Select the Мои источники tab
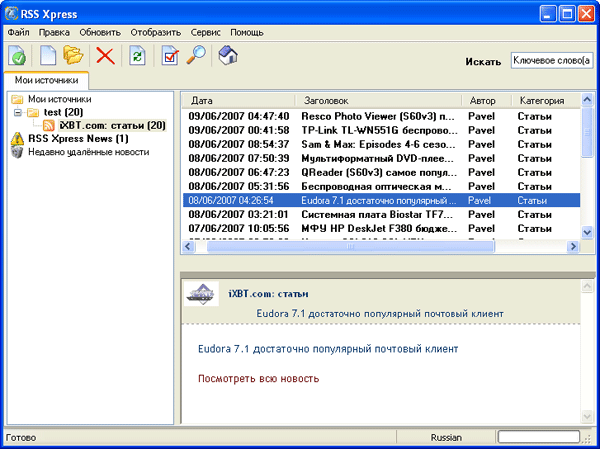Screen dimensions: 600x449 tap(46, 80)
